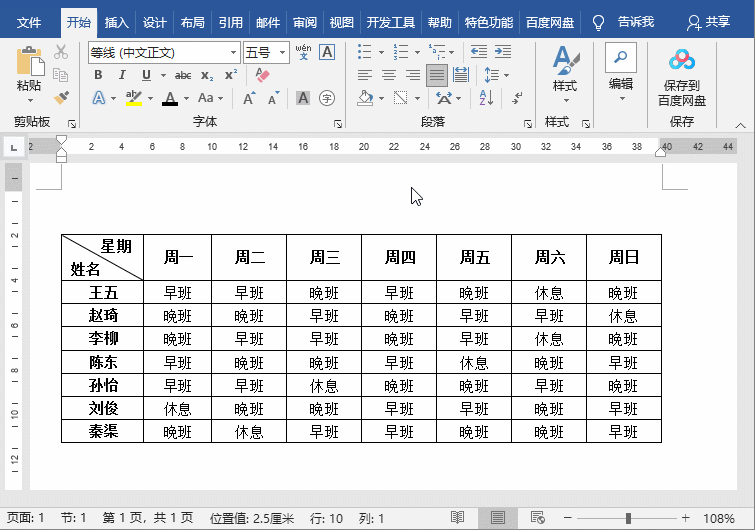Switch to Web Layout view in status bar
The image size is (755, 530).
coord(537,517)
